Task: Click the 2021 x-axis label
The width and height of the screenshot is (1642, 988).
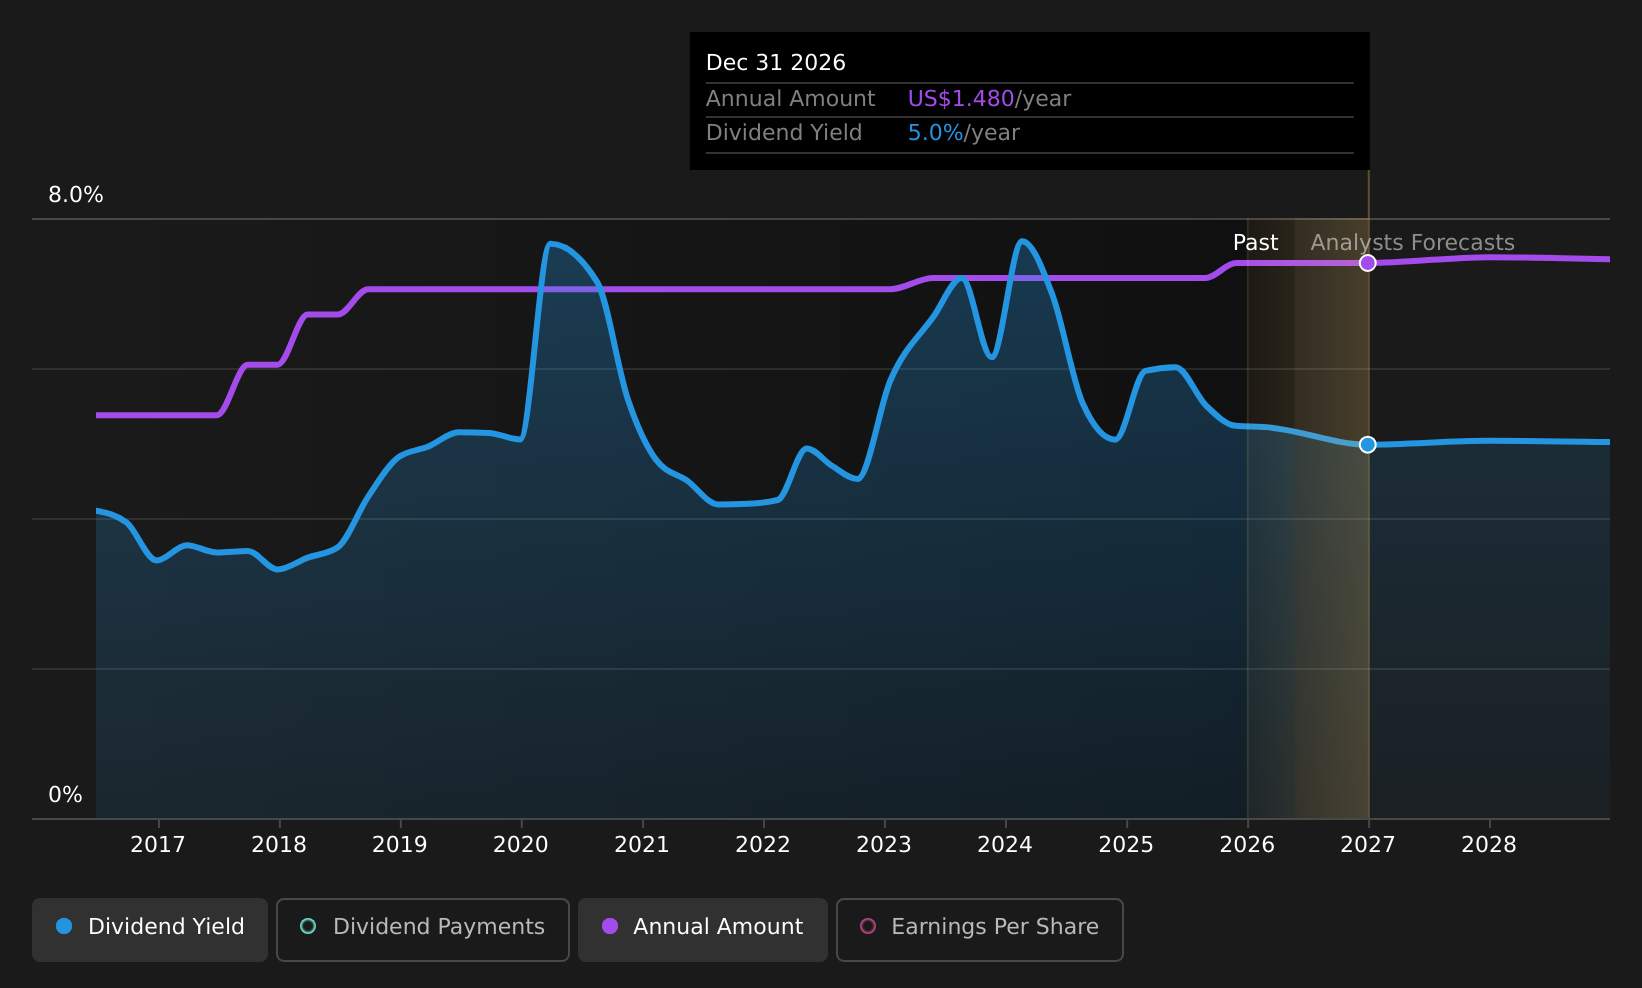Action: 642,845
